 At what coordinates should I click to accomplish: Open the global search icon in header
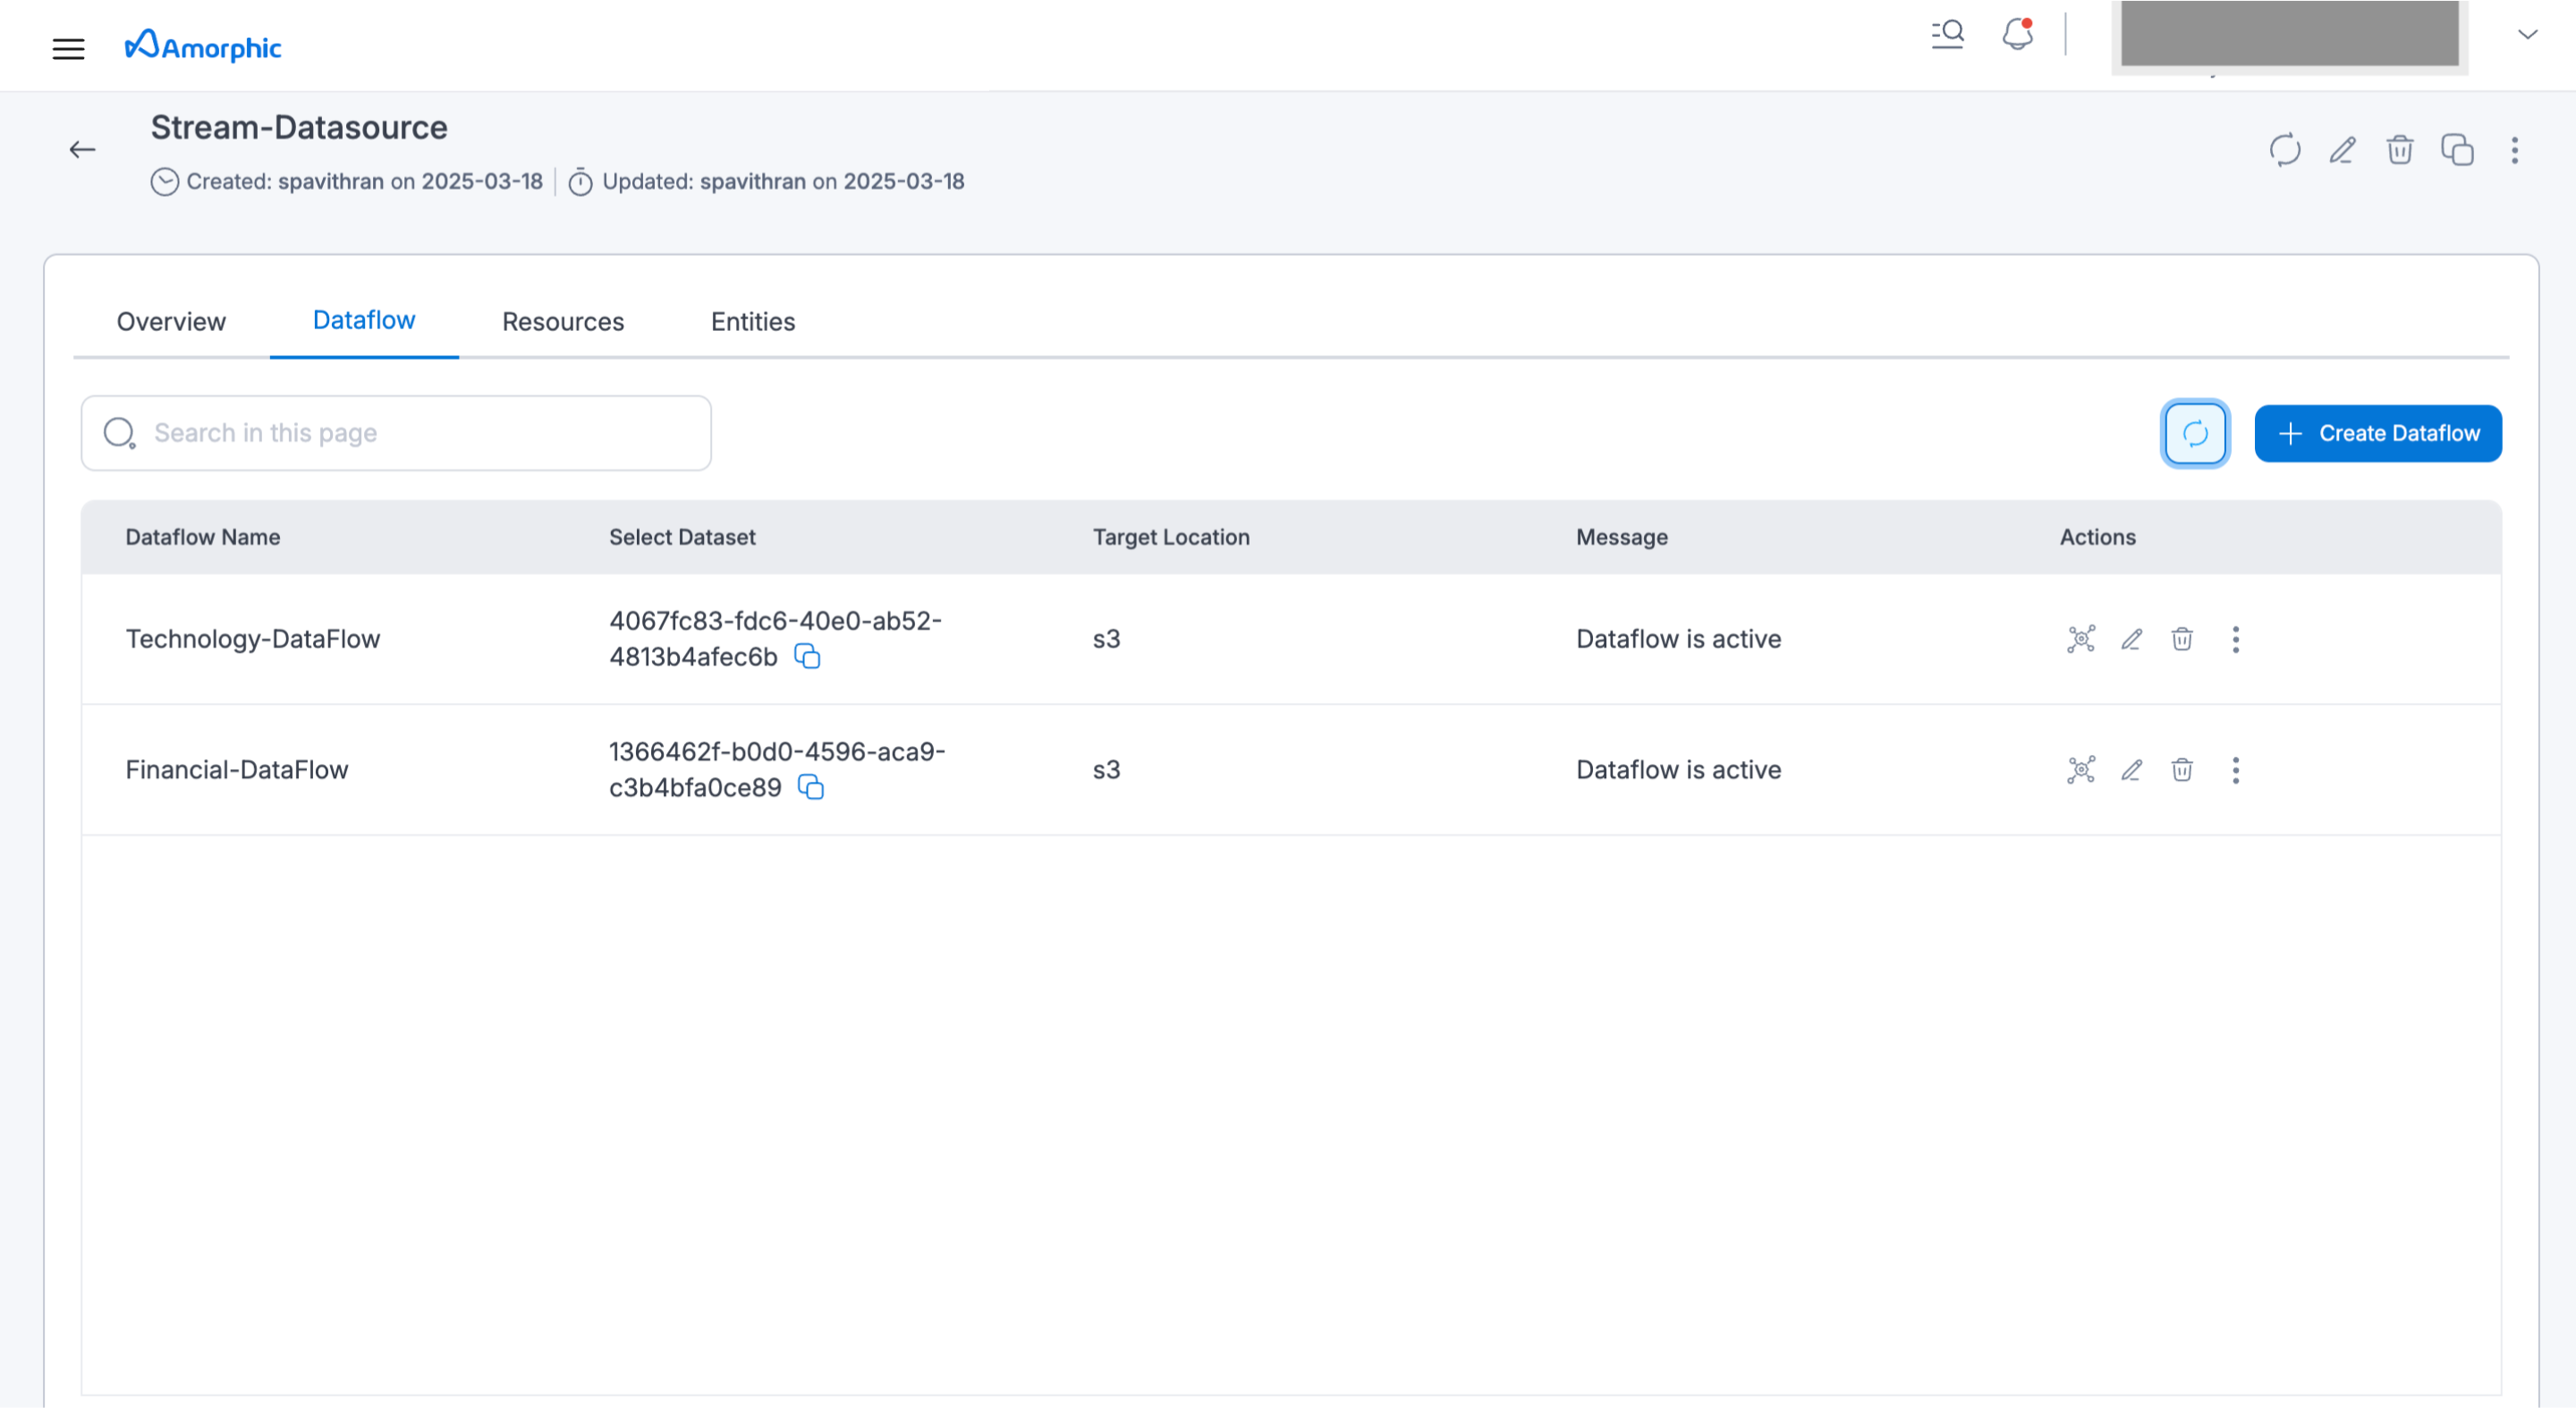tap(1947, 35)
